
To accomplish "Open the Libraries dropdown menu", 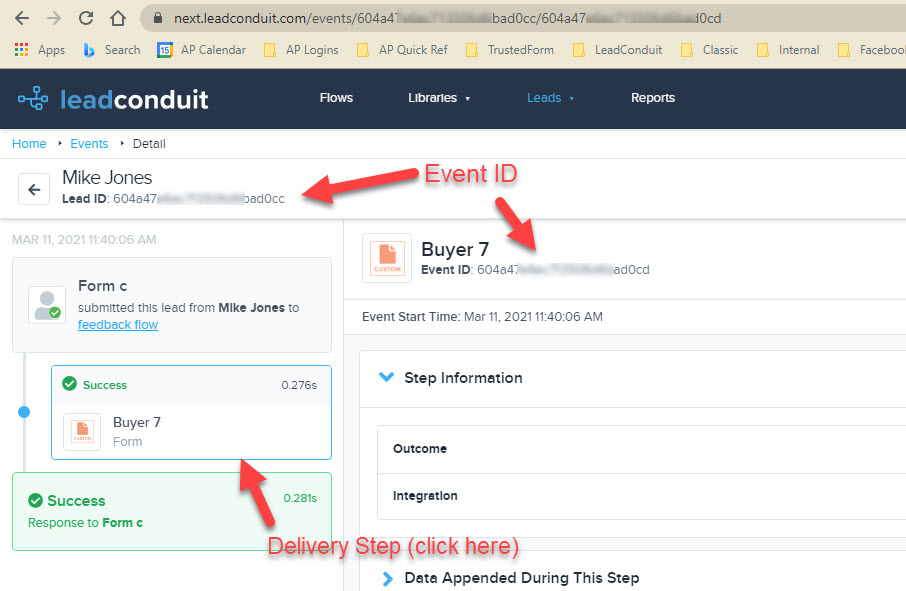I will 439,98.
